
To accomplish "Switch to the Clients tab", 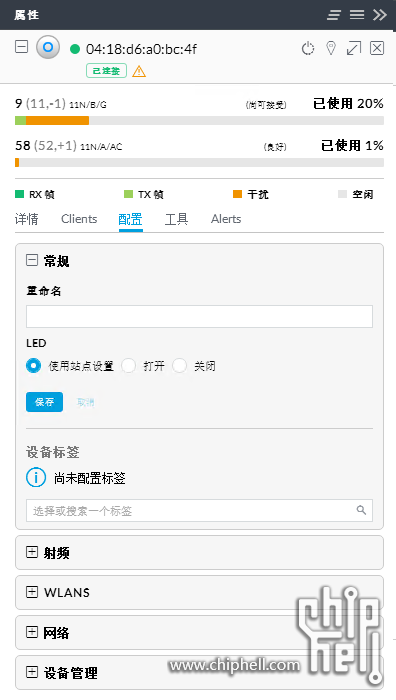I will tap(79, 219).
